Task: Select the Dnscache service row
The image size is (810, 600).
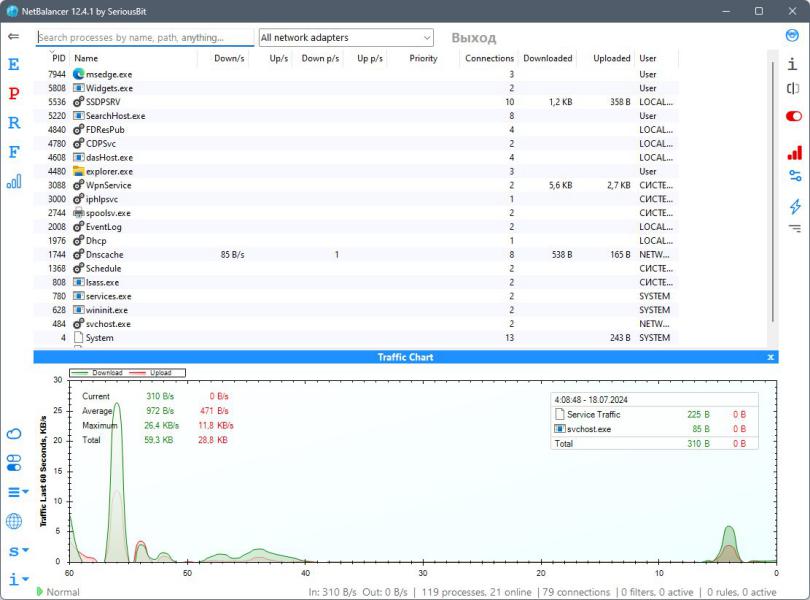Action: pyautogui.click(x=356, y=255)
